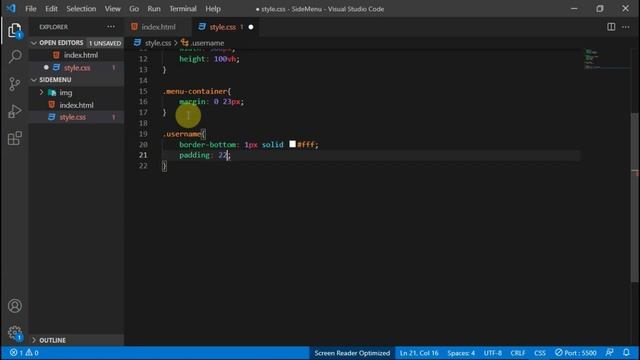This screenshot has height=360, width=640.
Task: Open the Explorer view in activity bar
Action: [15, 30]
